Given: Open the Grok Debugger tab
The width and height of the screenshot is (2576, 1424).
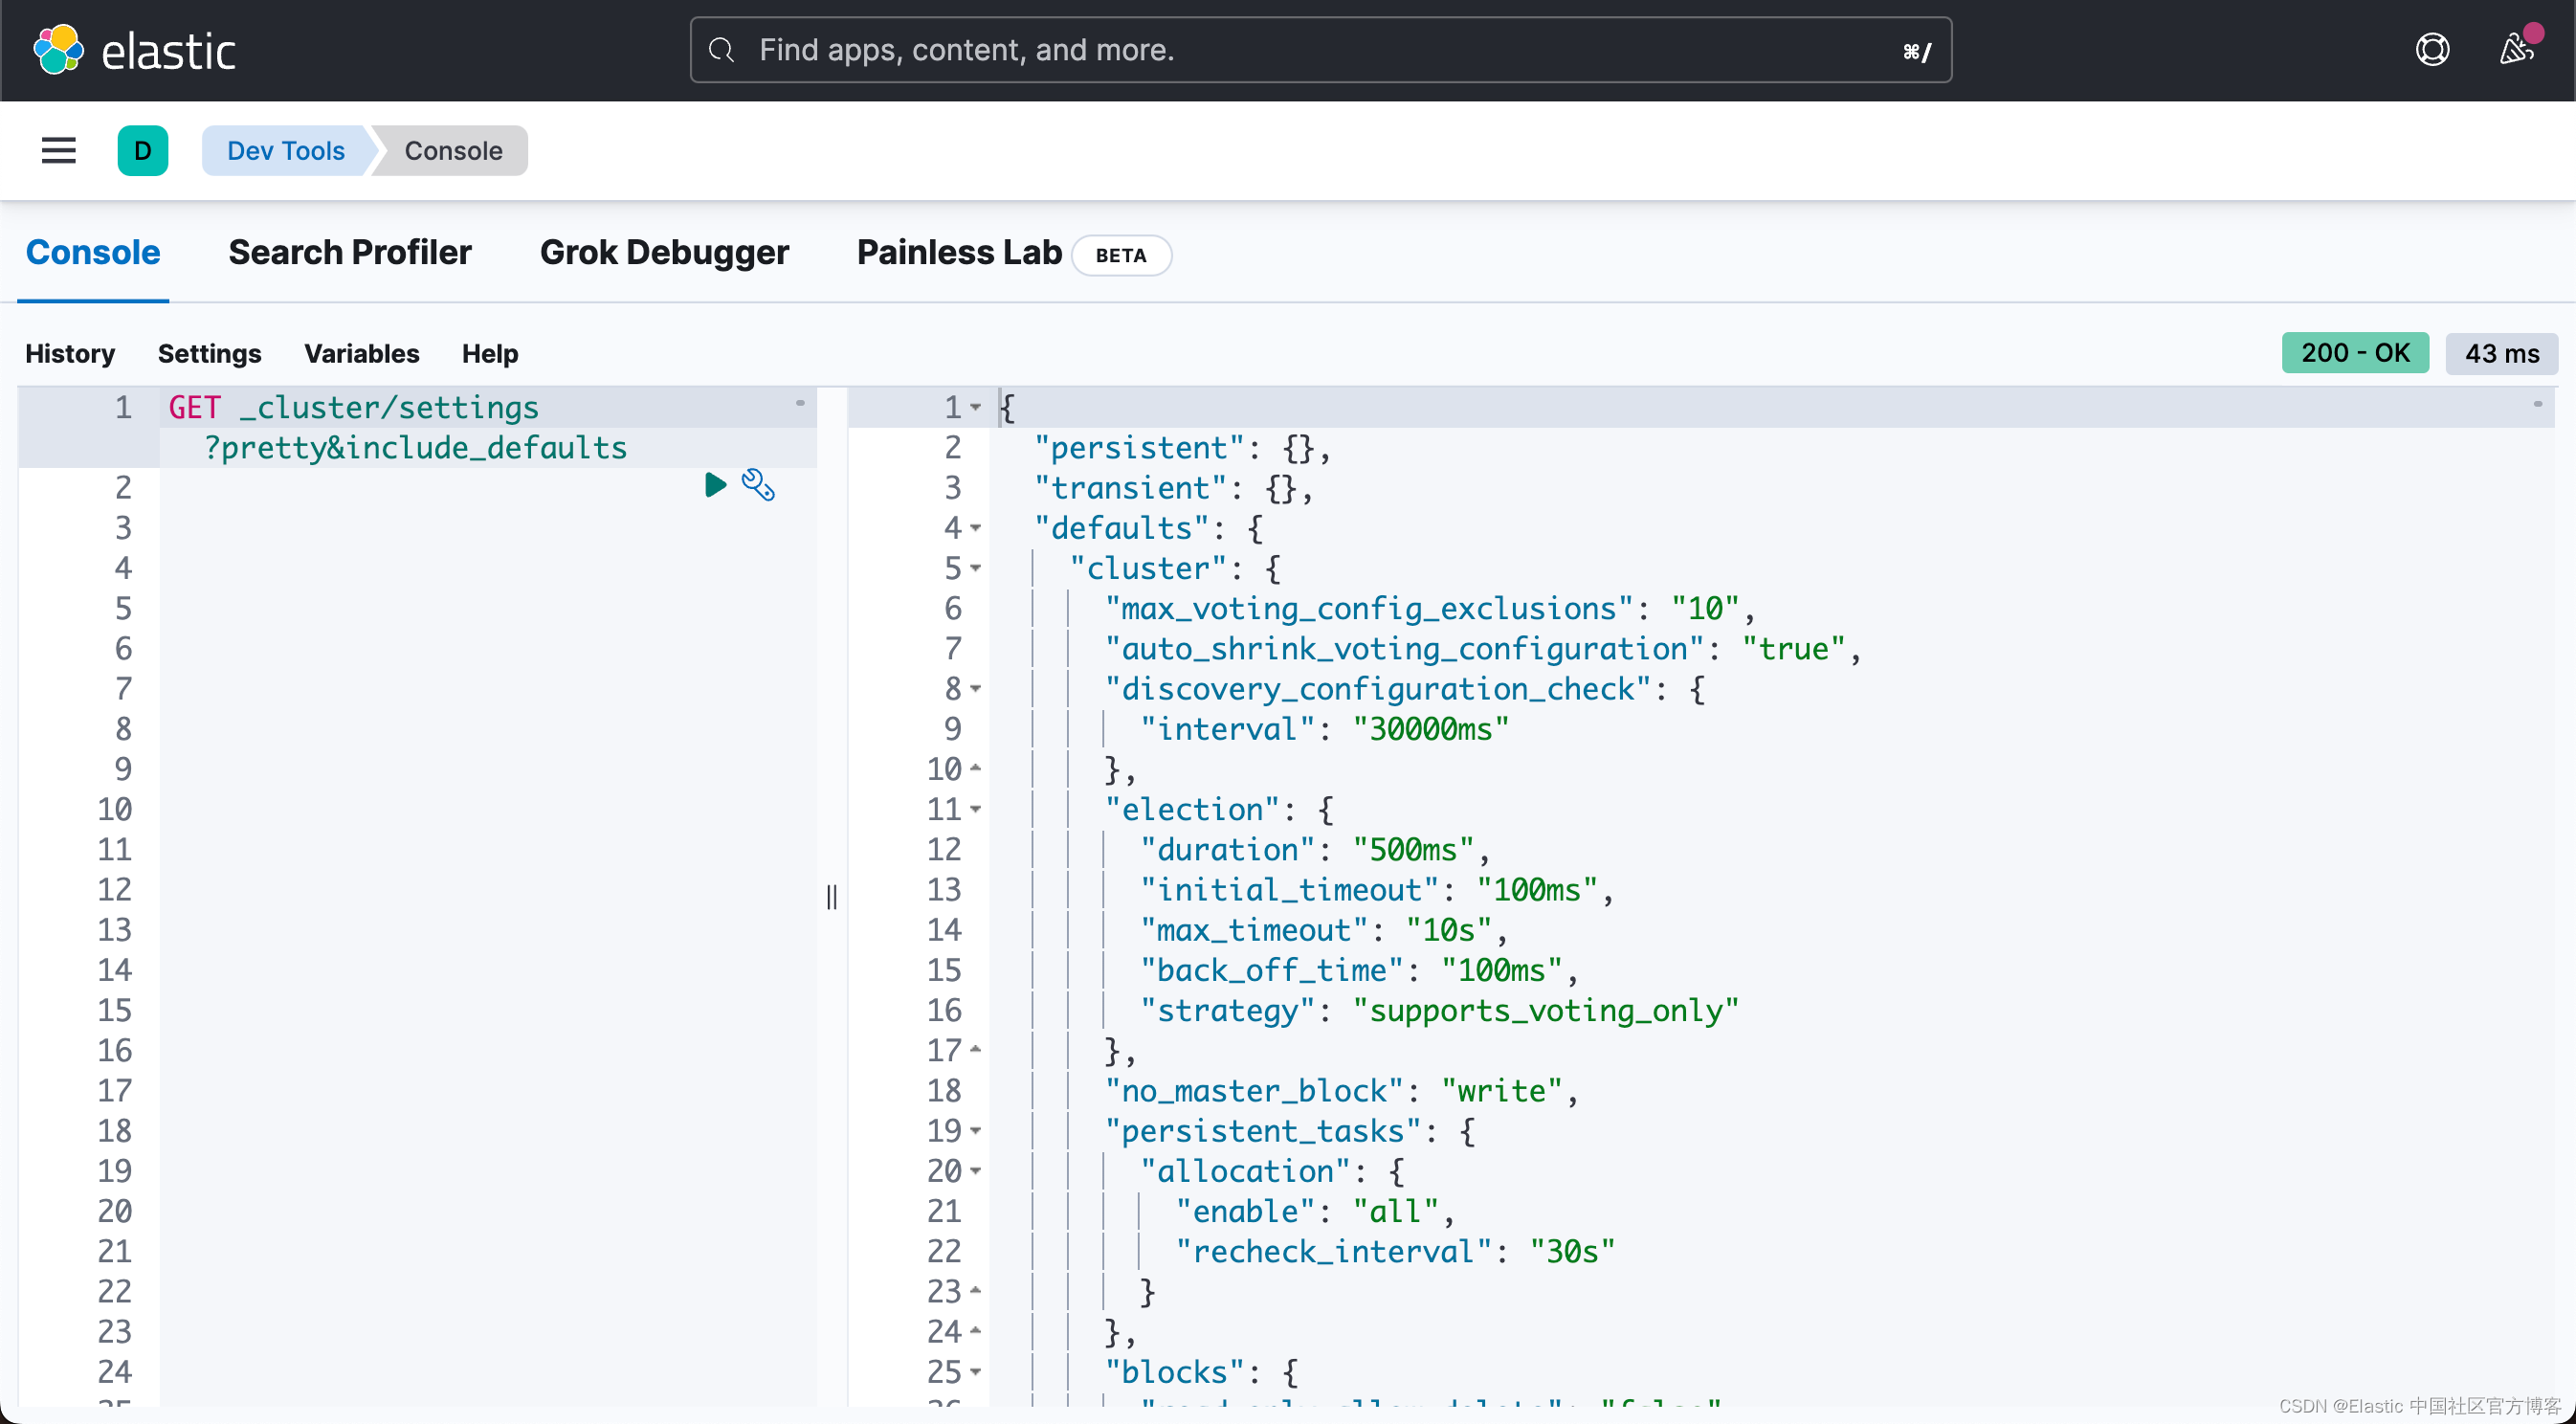Looking at the screenshot, I should coord(664,253).
